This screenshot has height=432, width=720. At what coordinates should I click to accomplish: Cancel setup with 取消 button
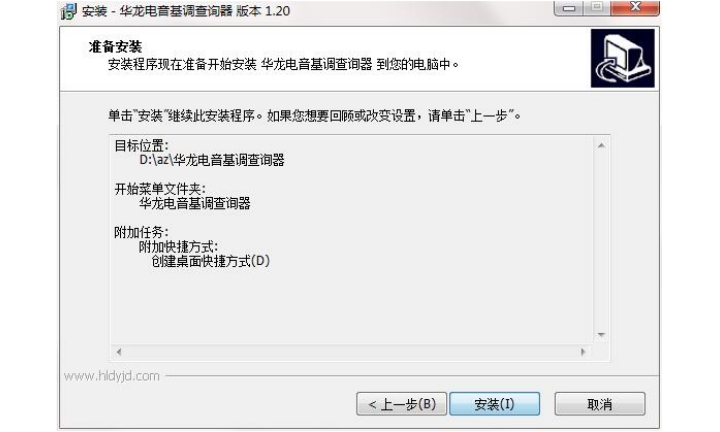tap(600, 404)
